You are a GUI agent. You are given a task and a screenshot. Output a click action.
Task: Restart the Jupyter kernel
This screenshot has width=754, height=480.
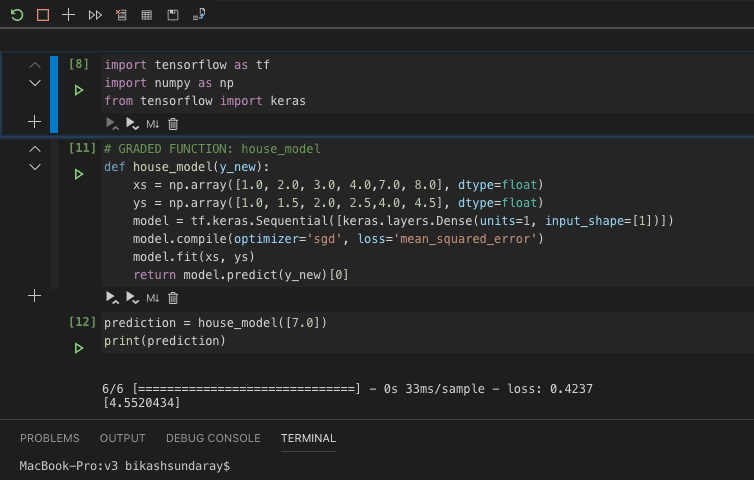click(16, 15)
